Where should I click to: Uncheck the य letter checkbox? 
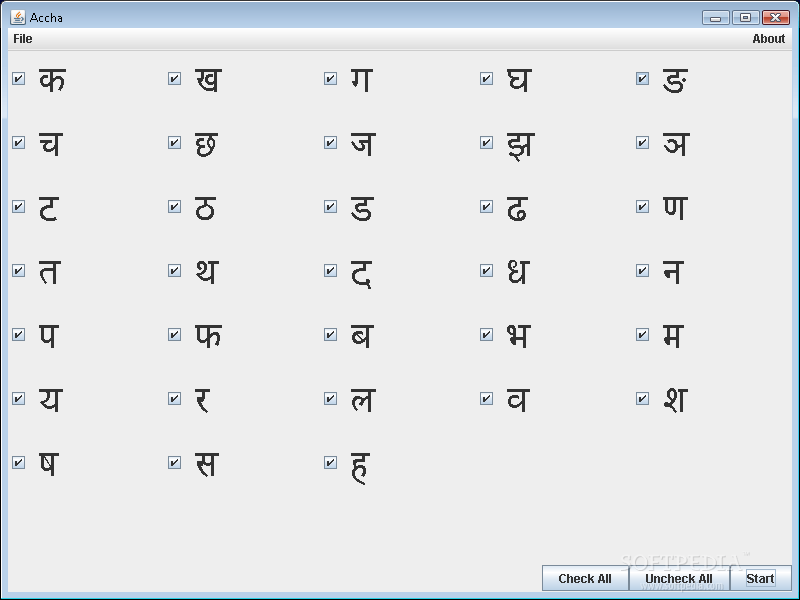click(19, 398)
